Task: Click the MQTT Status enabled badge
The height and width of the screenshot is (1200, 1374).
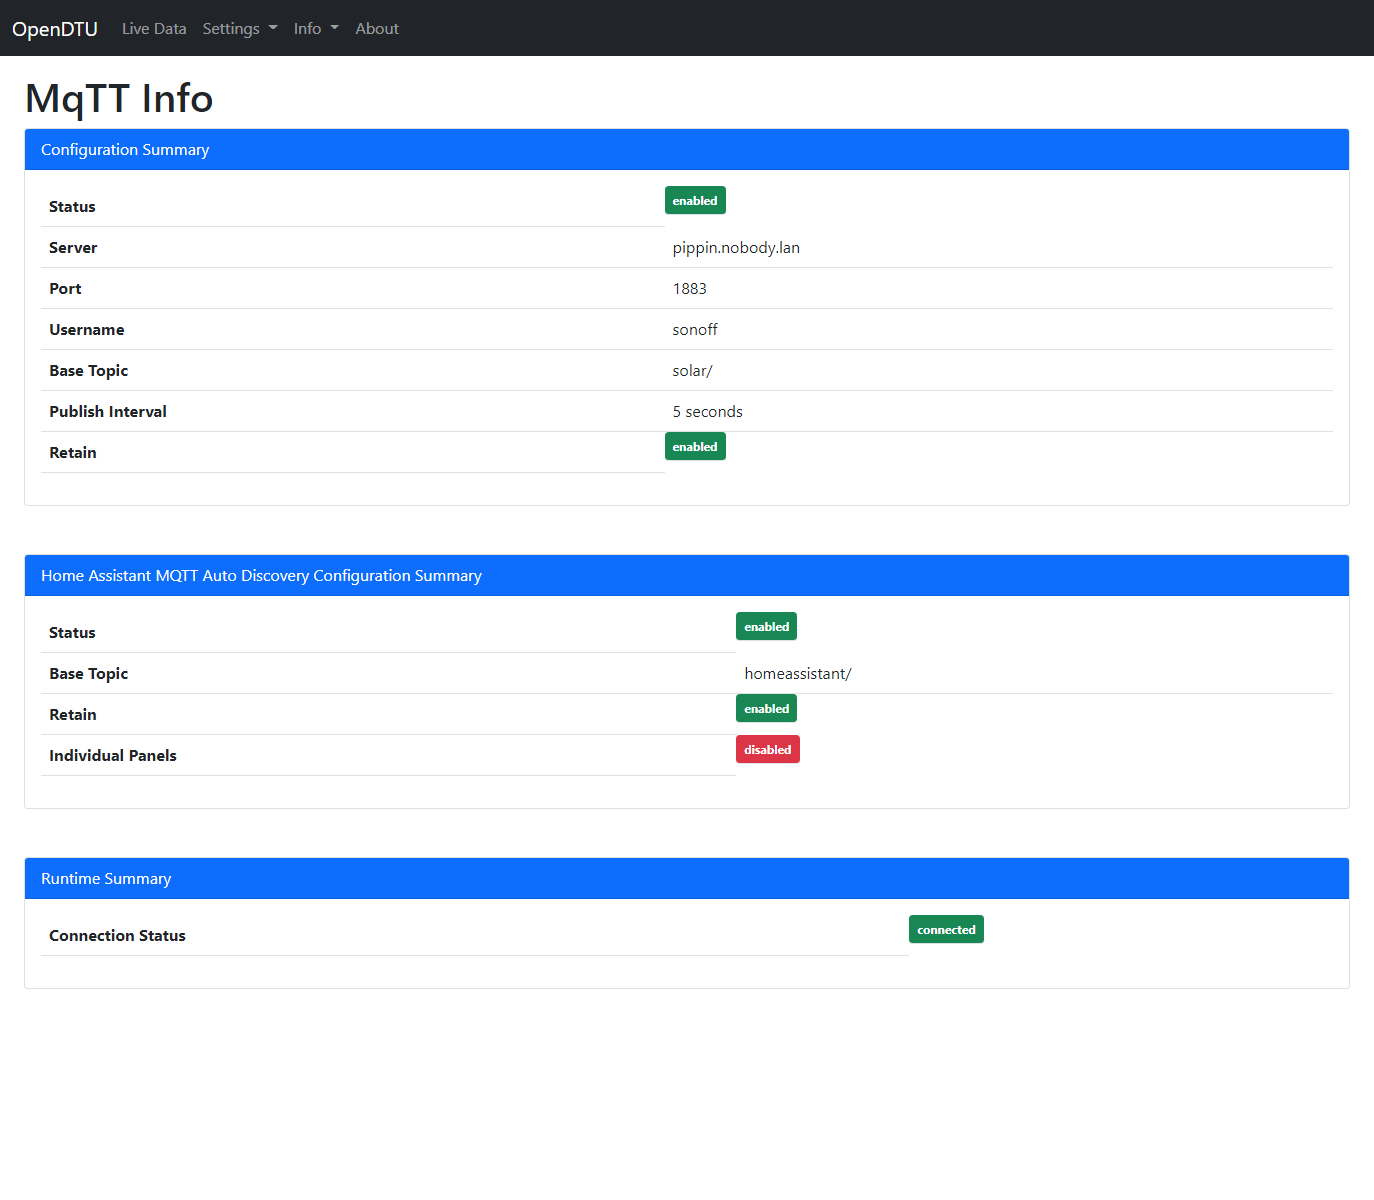Action: coord(695,201)
